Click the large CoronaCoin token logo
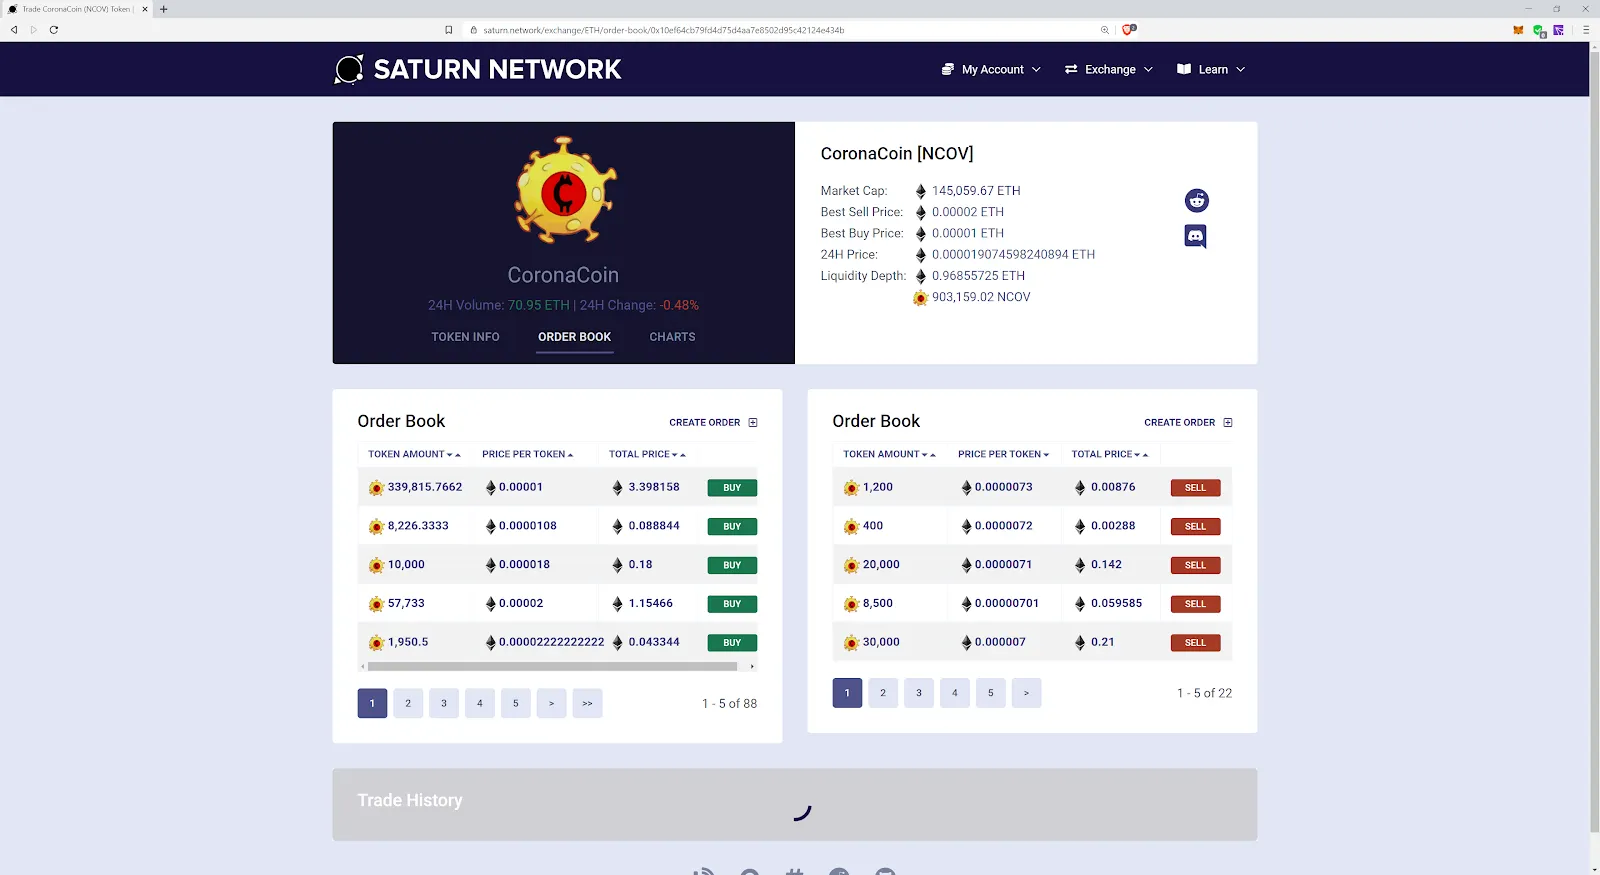This screenshot has width=1600, height=875. [564, 192]
